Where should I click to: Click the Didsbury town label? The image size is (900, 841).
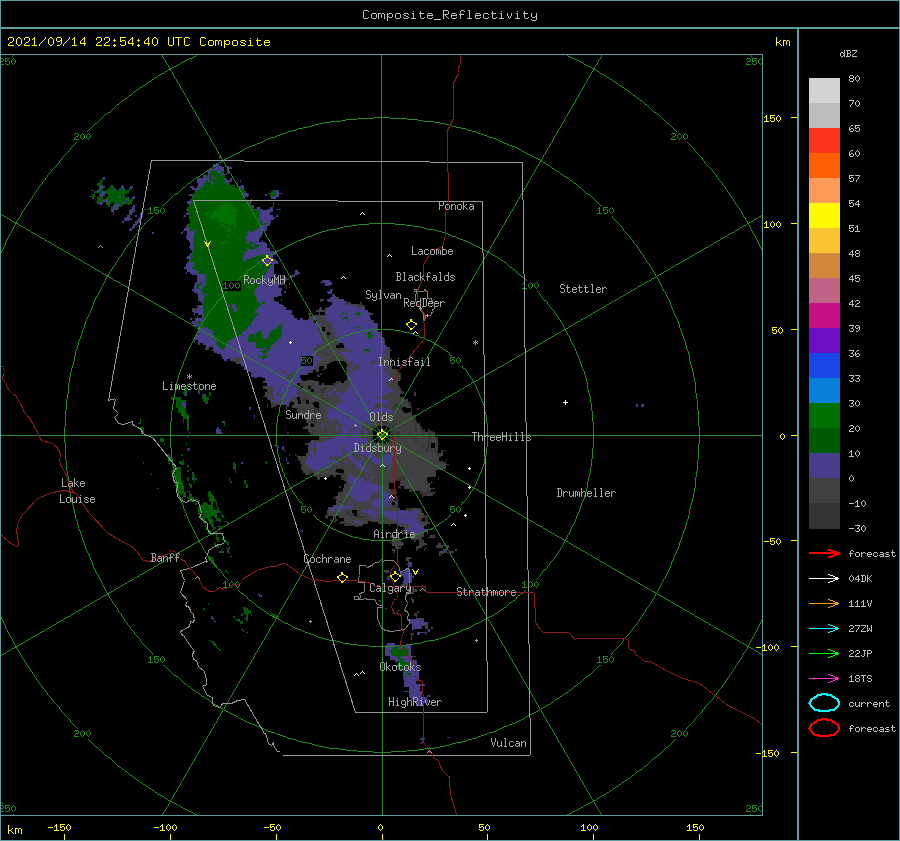377,448
